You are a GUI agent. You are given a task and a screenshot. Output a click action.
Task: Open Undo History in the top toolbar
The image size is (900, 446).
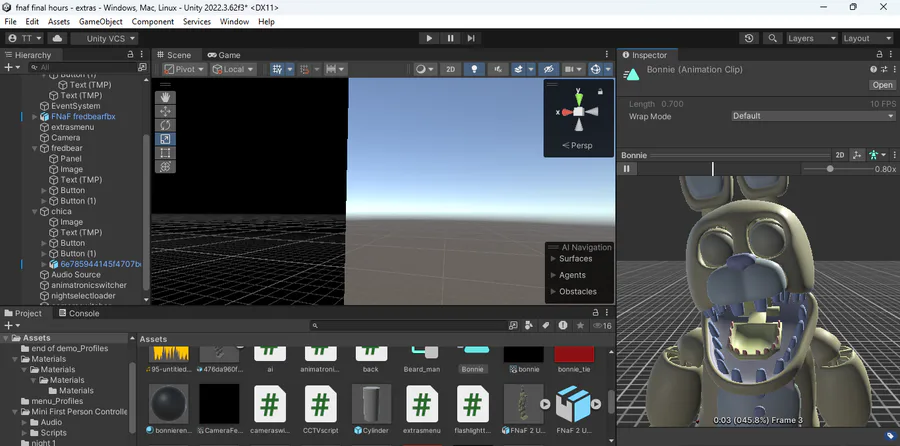tap(749, 38)
